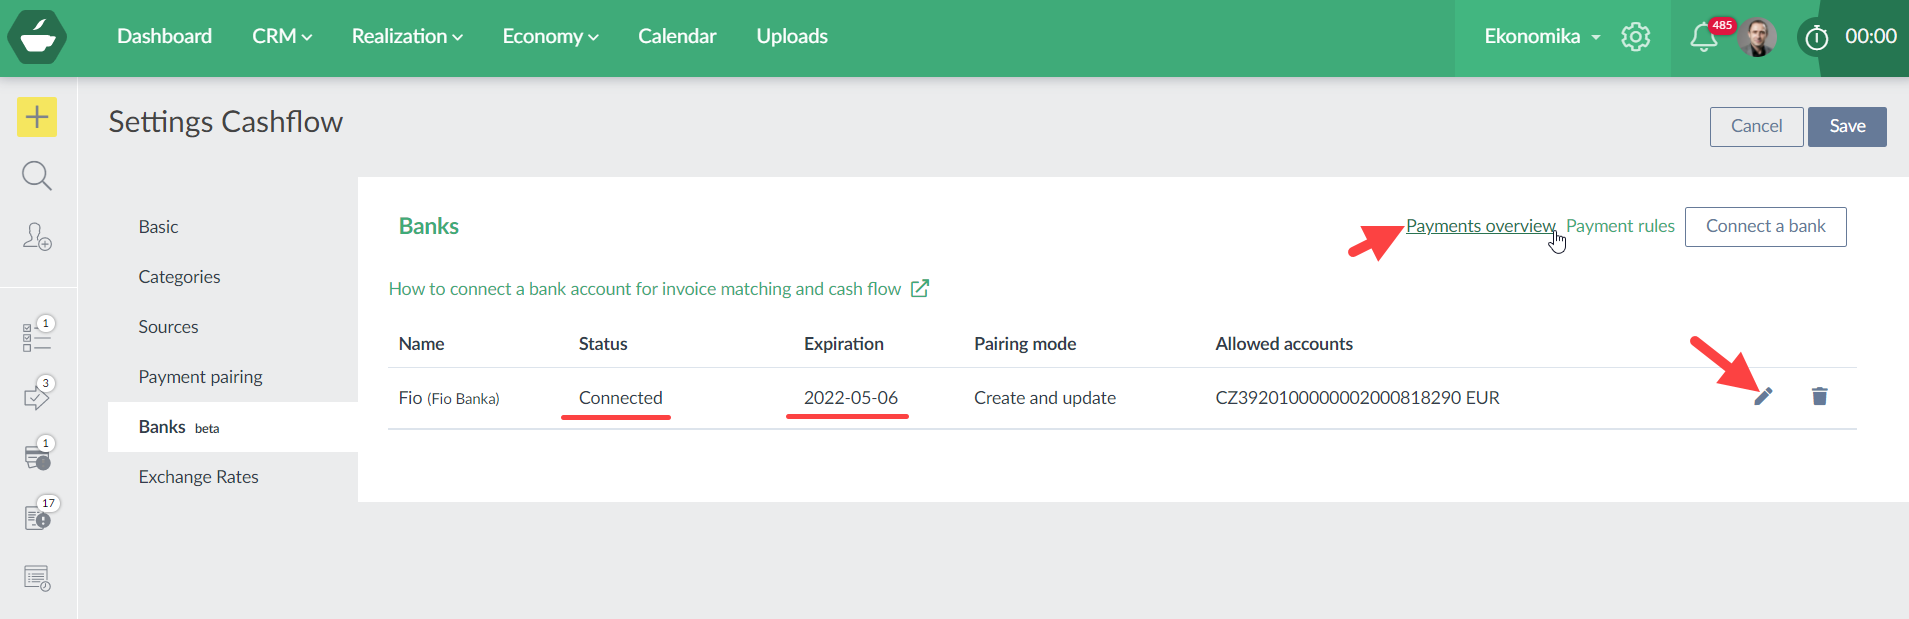Open the user avatar profile picture
The height and width of the screenshot is (619, 1909).
tap(1757, 38)
